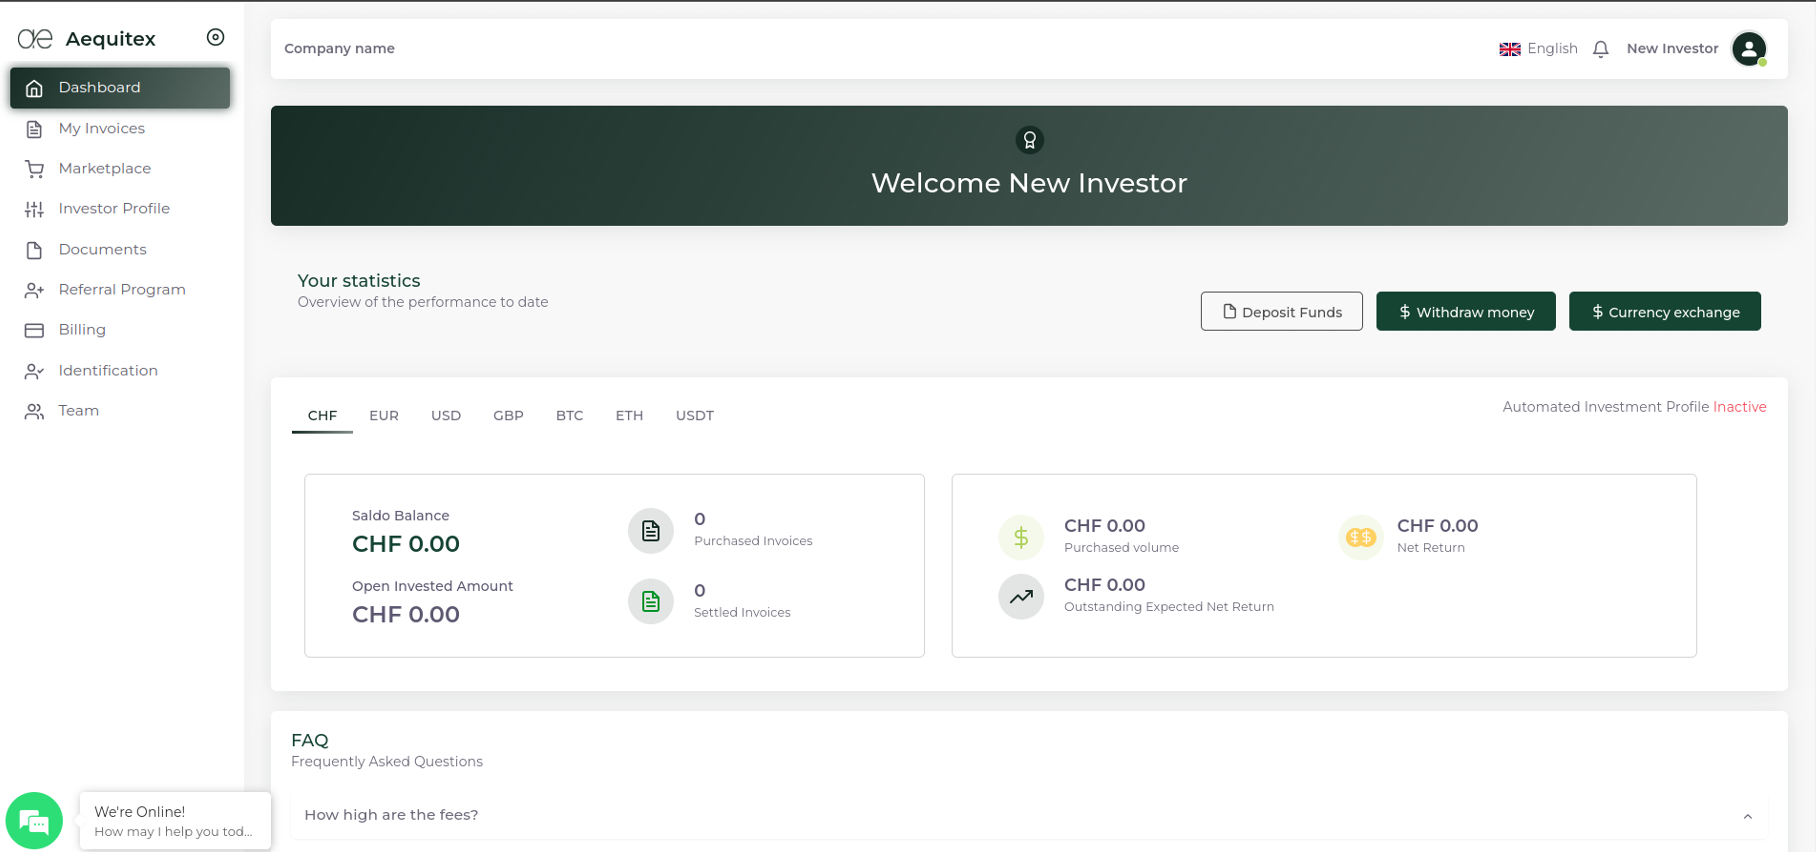
Task: Open the notifications bell
Action: pos(1600,49)
